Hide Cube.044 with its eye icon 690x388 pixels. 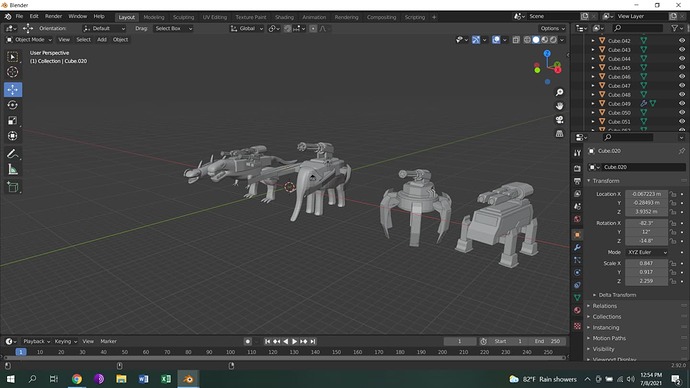(682, 59)
